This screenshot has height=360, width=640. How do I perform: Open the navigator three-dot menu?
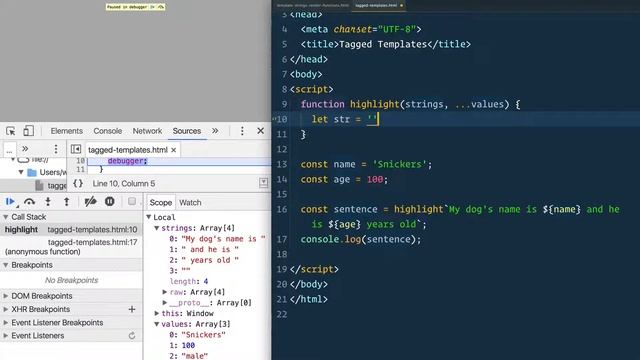coord(56,149)
